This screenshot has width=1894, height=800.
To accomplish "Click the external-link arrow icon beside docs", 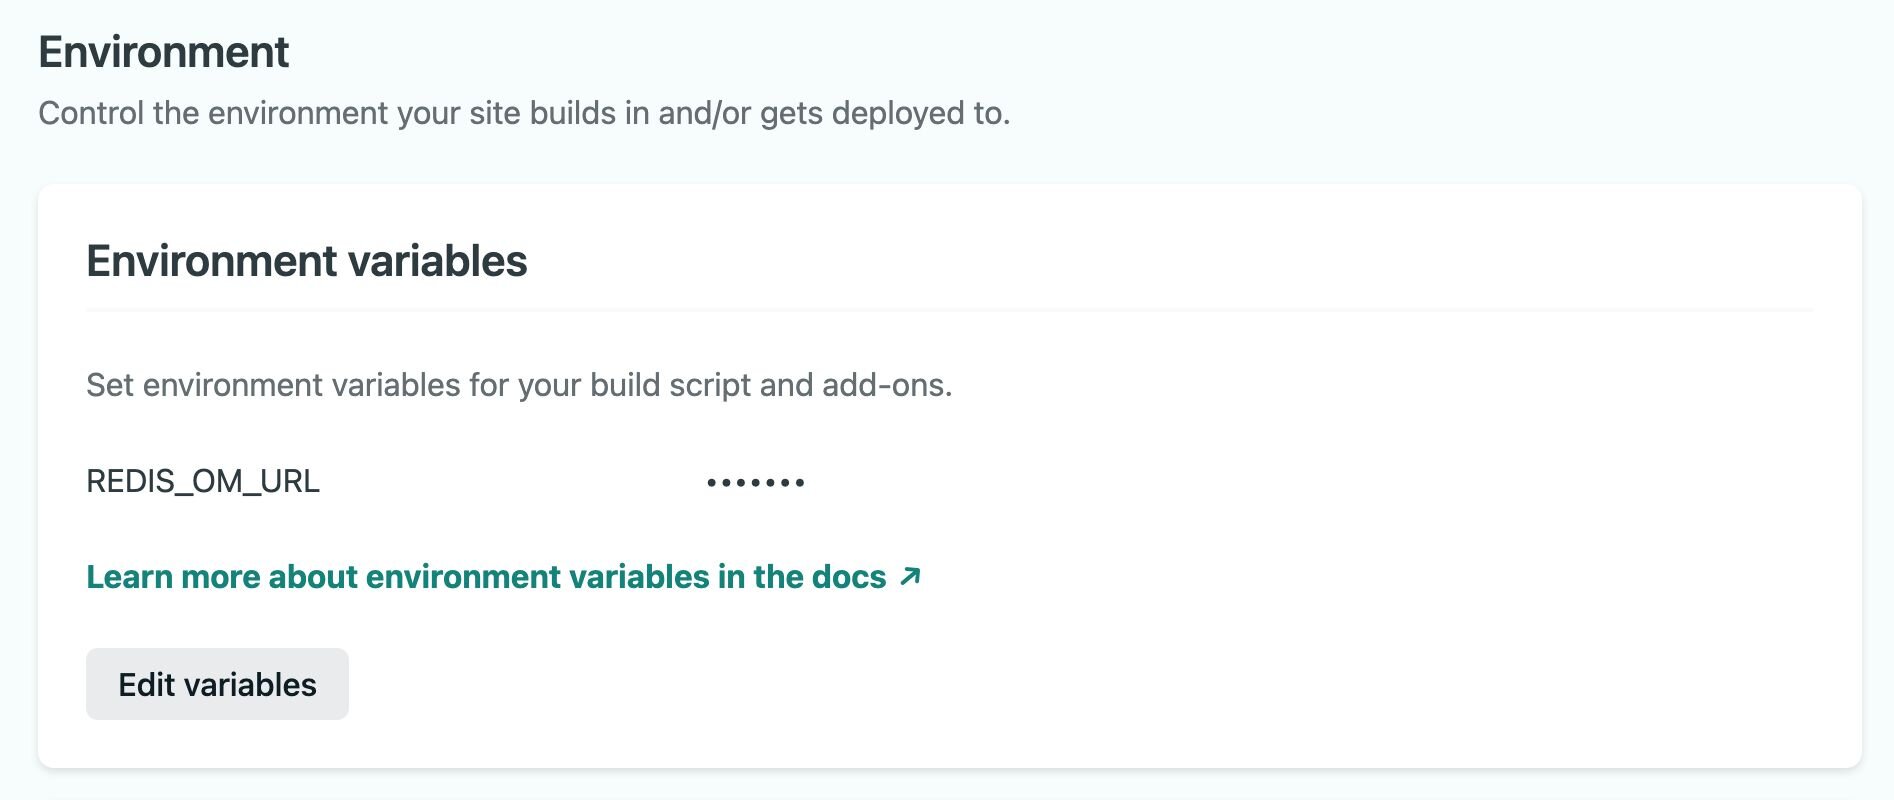I will [910, 576].
